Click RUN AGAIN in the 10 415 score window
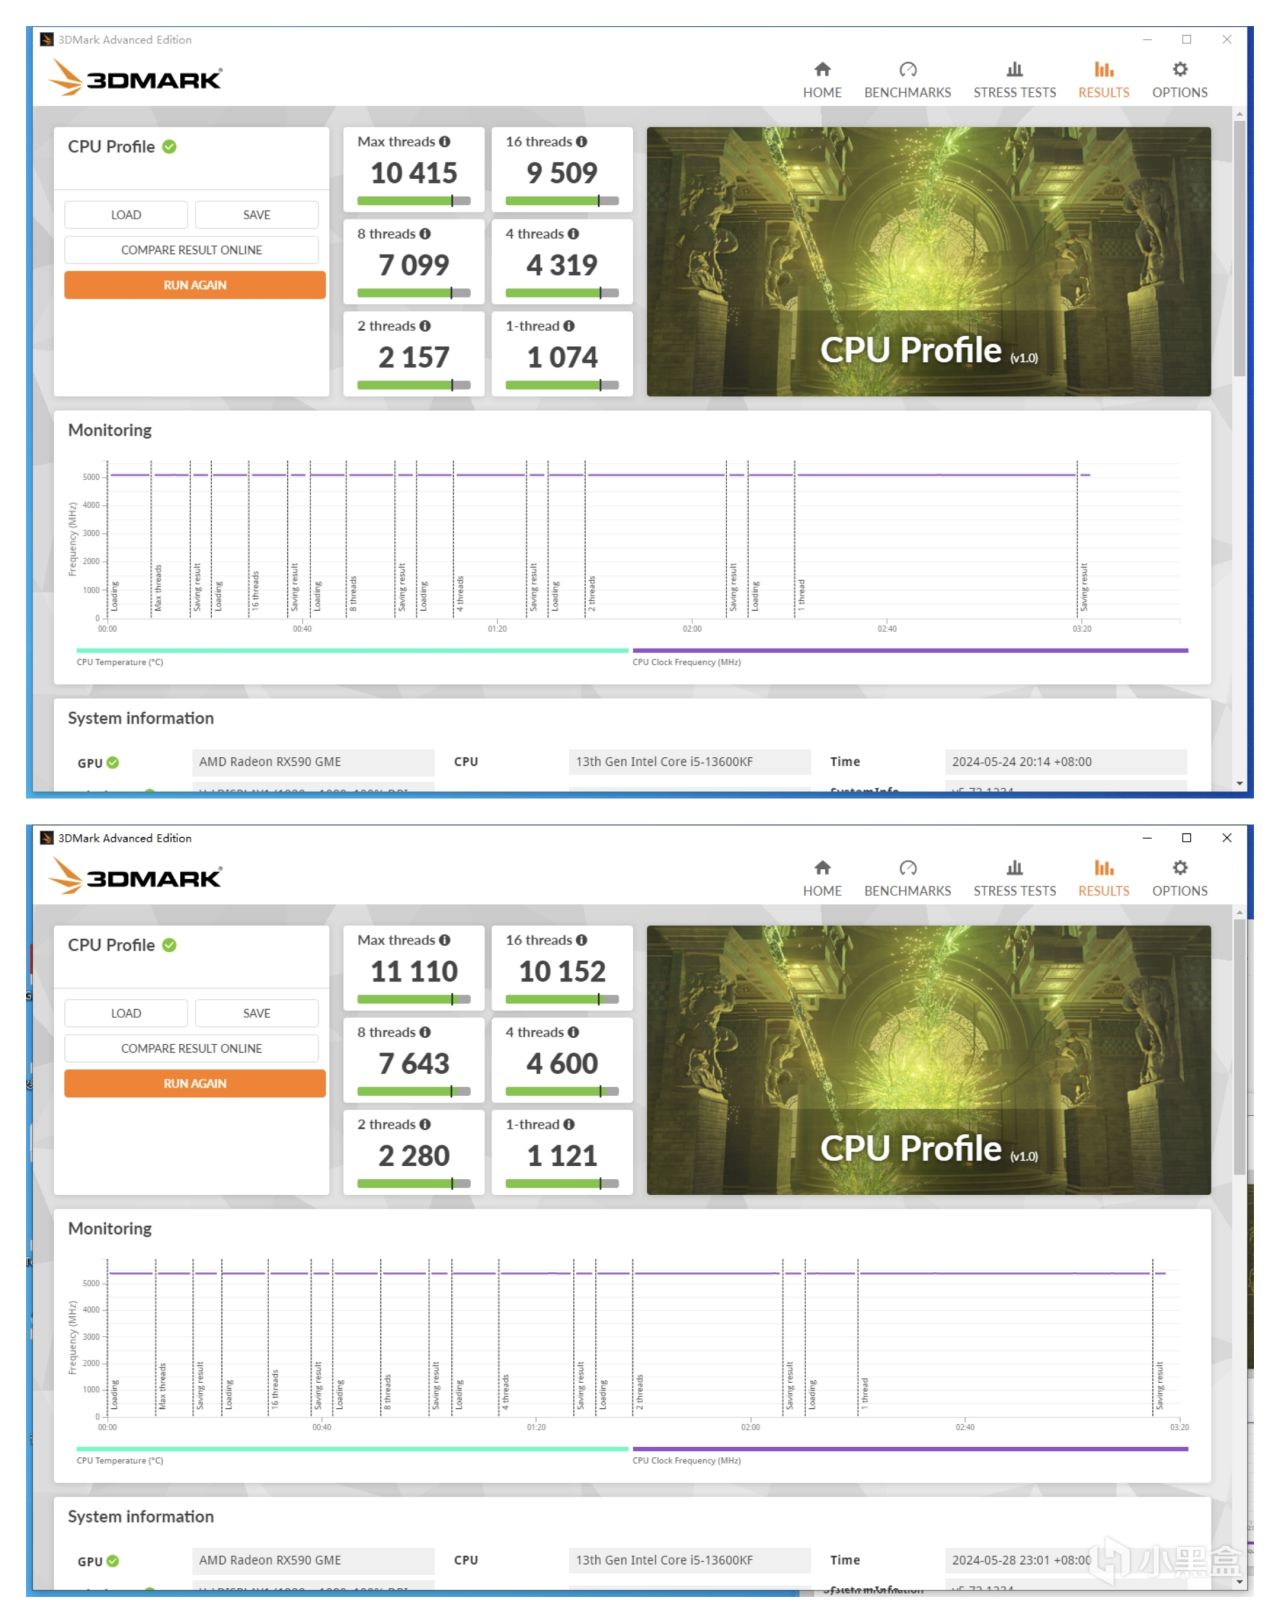The height and width of the screenshot is (1623, 1280). (195, 285)
